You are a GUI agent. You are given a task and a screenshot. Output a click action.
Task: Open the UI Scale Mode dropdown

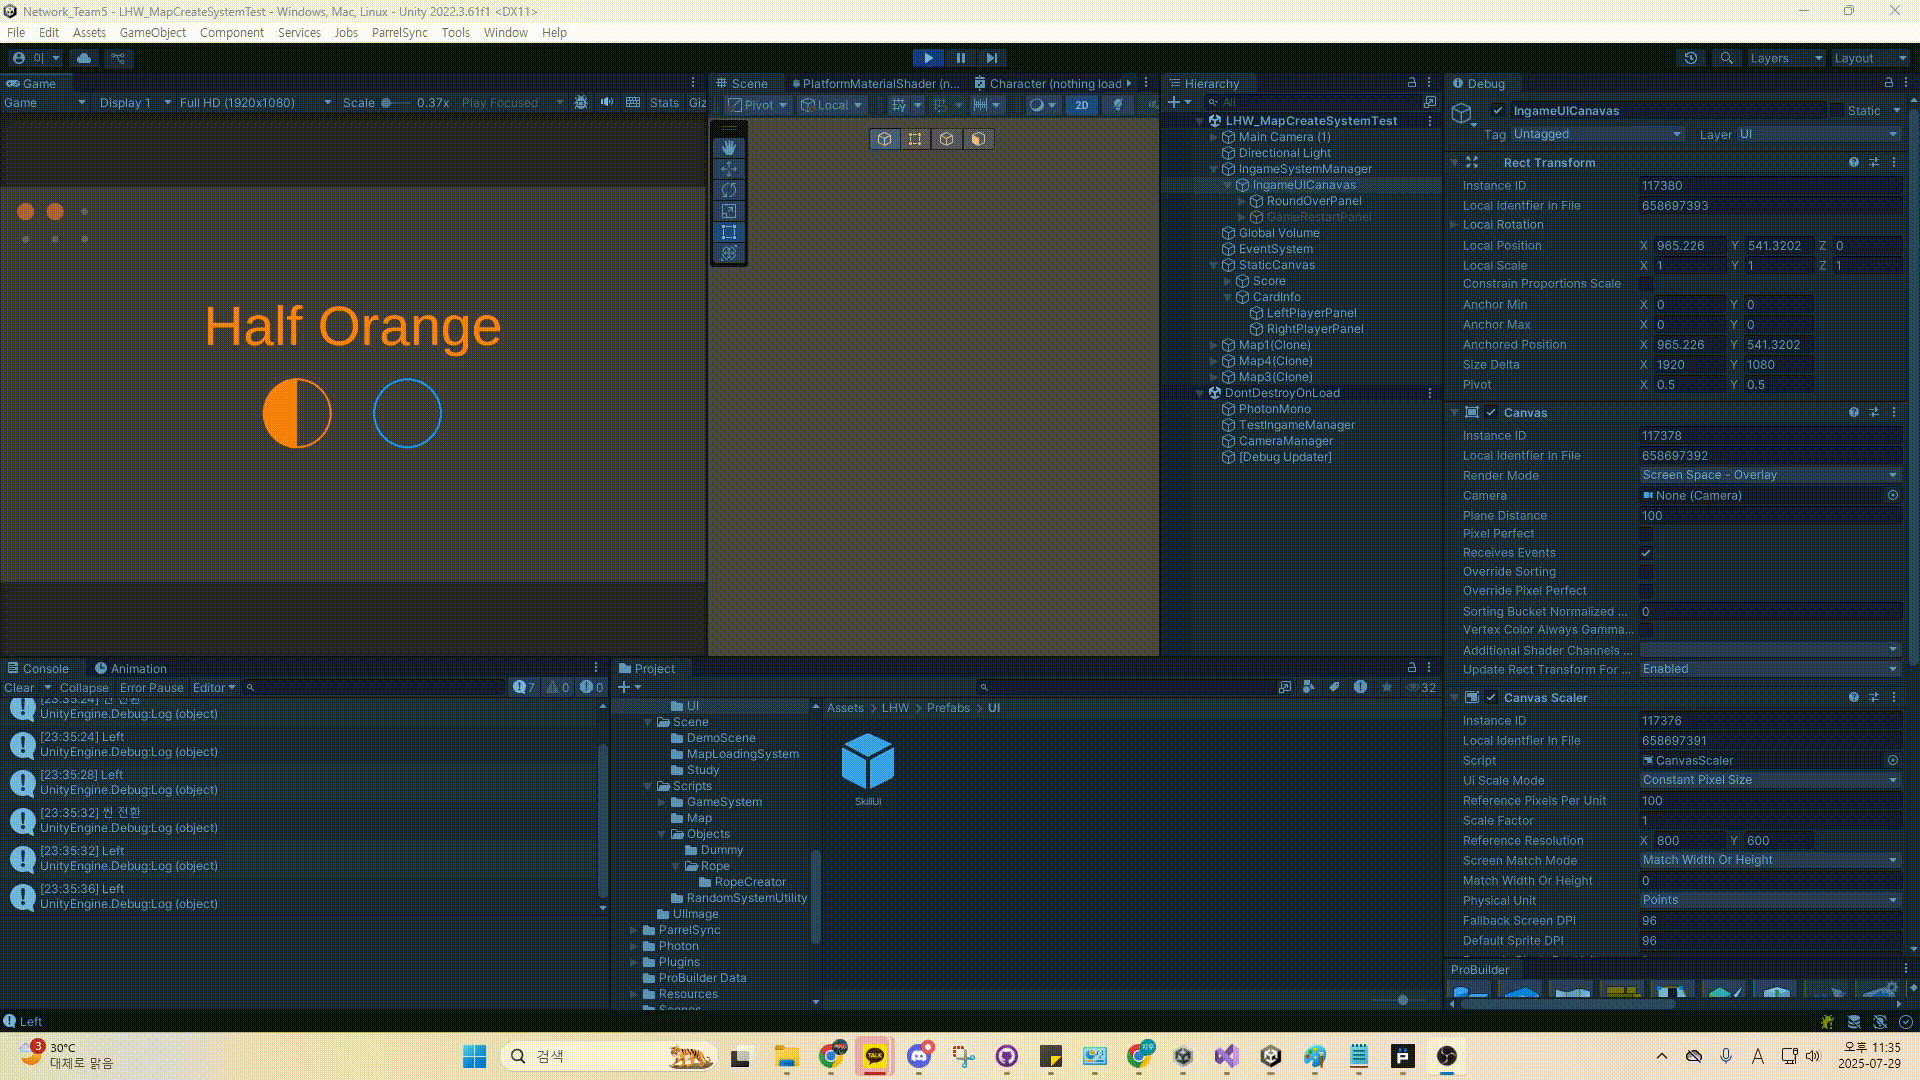click(x=1768, y=780)
